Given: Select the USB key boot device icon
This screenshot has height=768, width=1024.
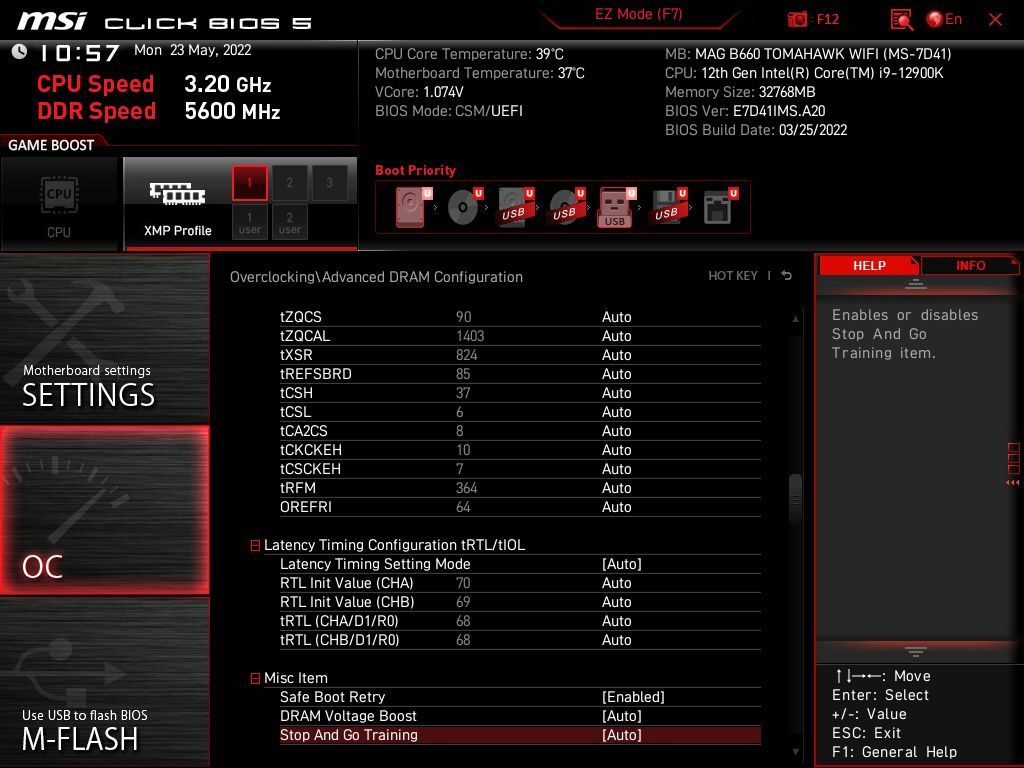Looking at the screenshot, I should coord(616,207).
